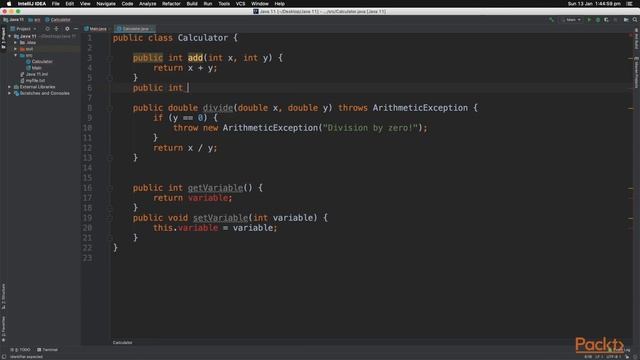Viewport: 640px width, 360px height.
Task: Run the Main configuration with green play
Action: (589, 20)
